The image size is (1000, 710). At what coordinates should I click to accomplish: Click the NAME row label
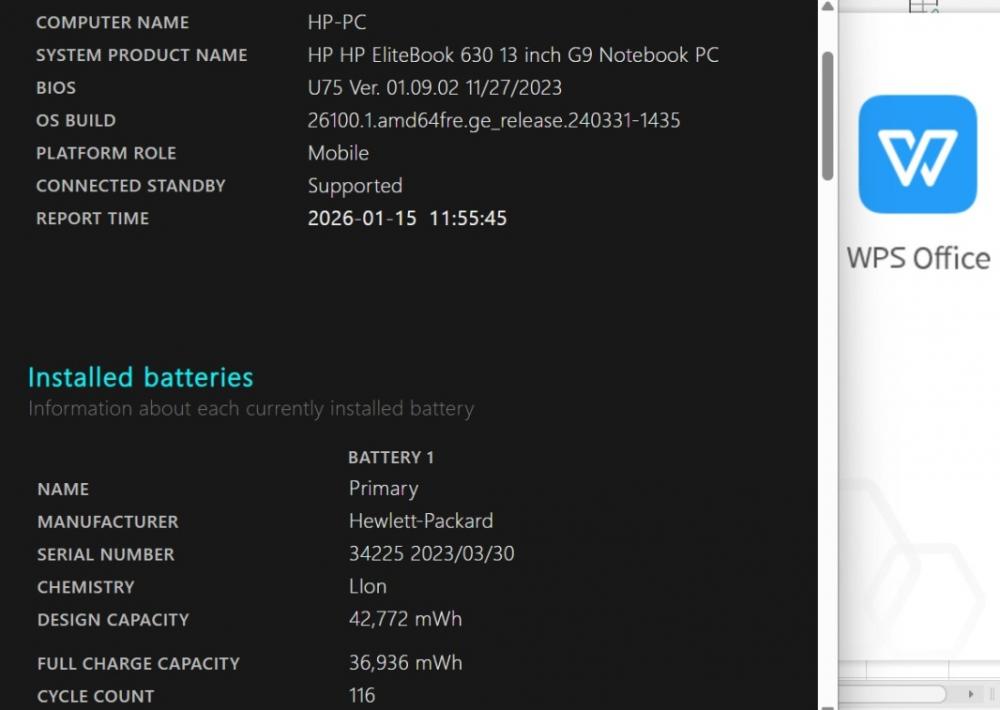(63, 489)
